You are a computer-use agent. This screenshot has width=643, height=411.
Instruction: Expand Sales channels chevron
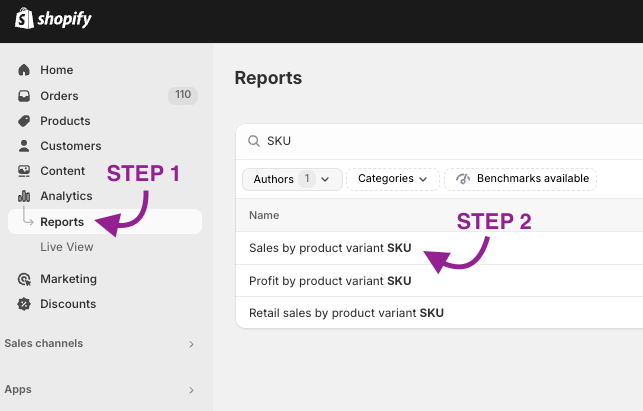[191, 344]
